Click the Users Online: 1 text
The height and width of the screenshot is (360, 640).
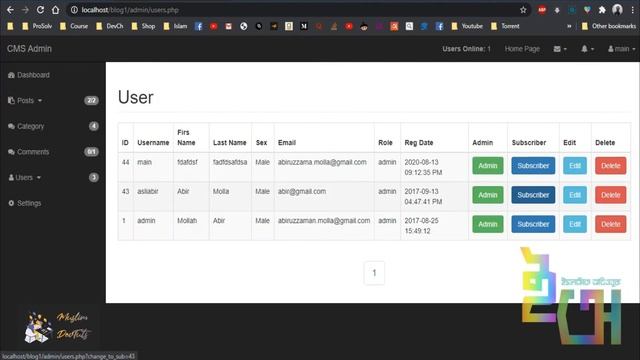click(466, 49)
